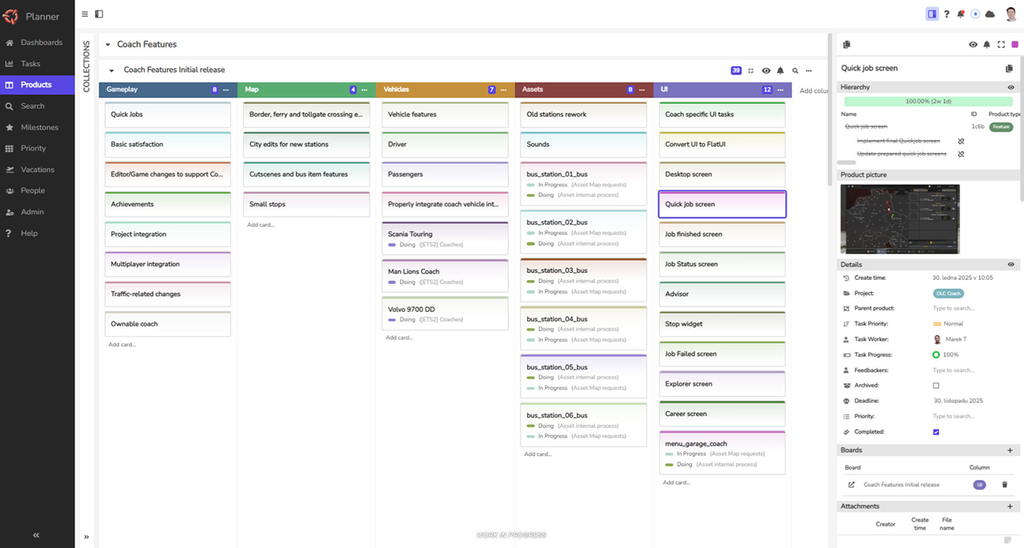This screenshot has height=548, width=1024.
Task: Click the 100% hierarchy progress bar
Action: [928, 101]
